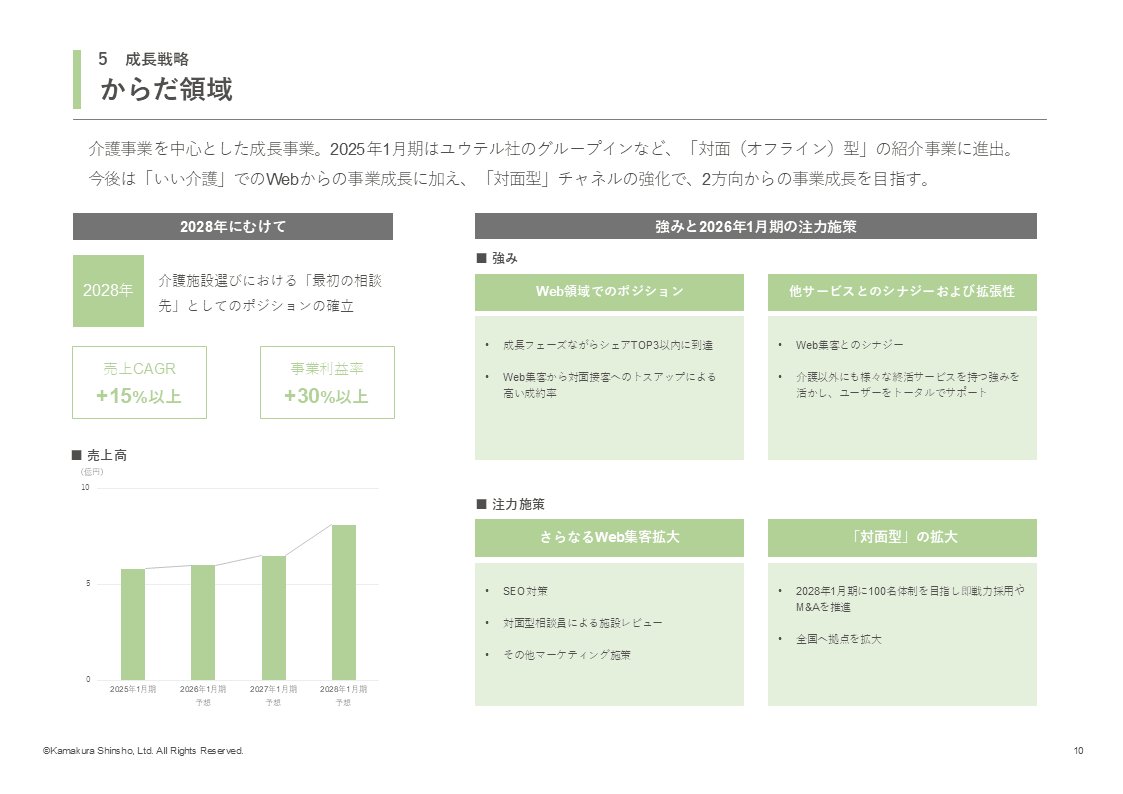Click the 「対面型」の拡大 heading

pos(901,538)
